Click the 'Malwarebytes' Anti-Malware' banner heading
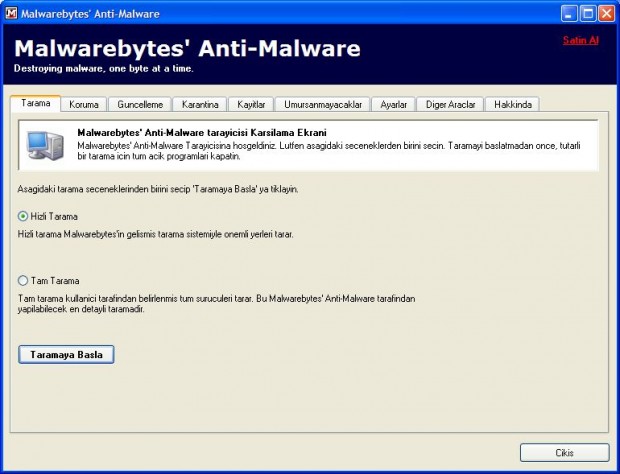This screenshot has height=474, width=620. coord(187,48)
